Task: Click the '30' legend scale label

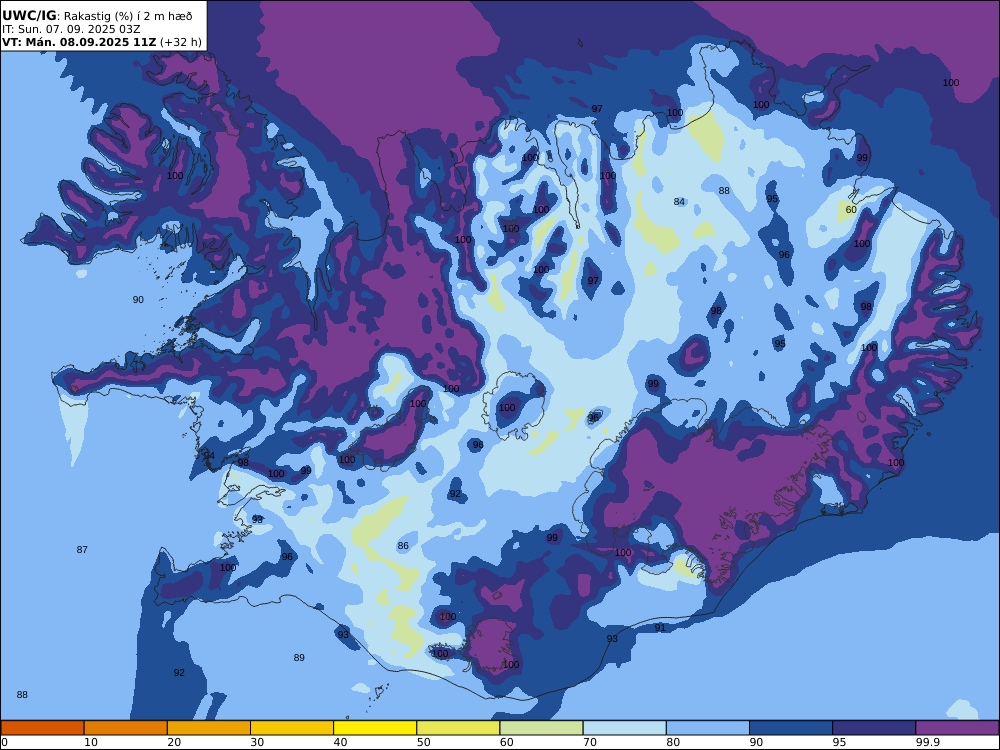Action: click(257, 742)
